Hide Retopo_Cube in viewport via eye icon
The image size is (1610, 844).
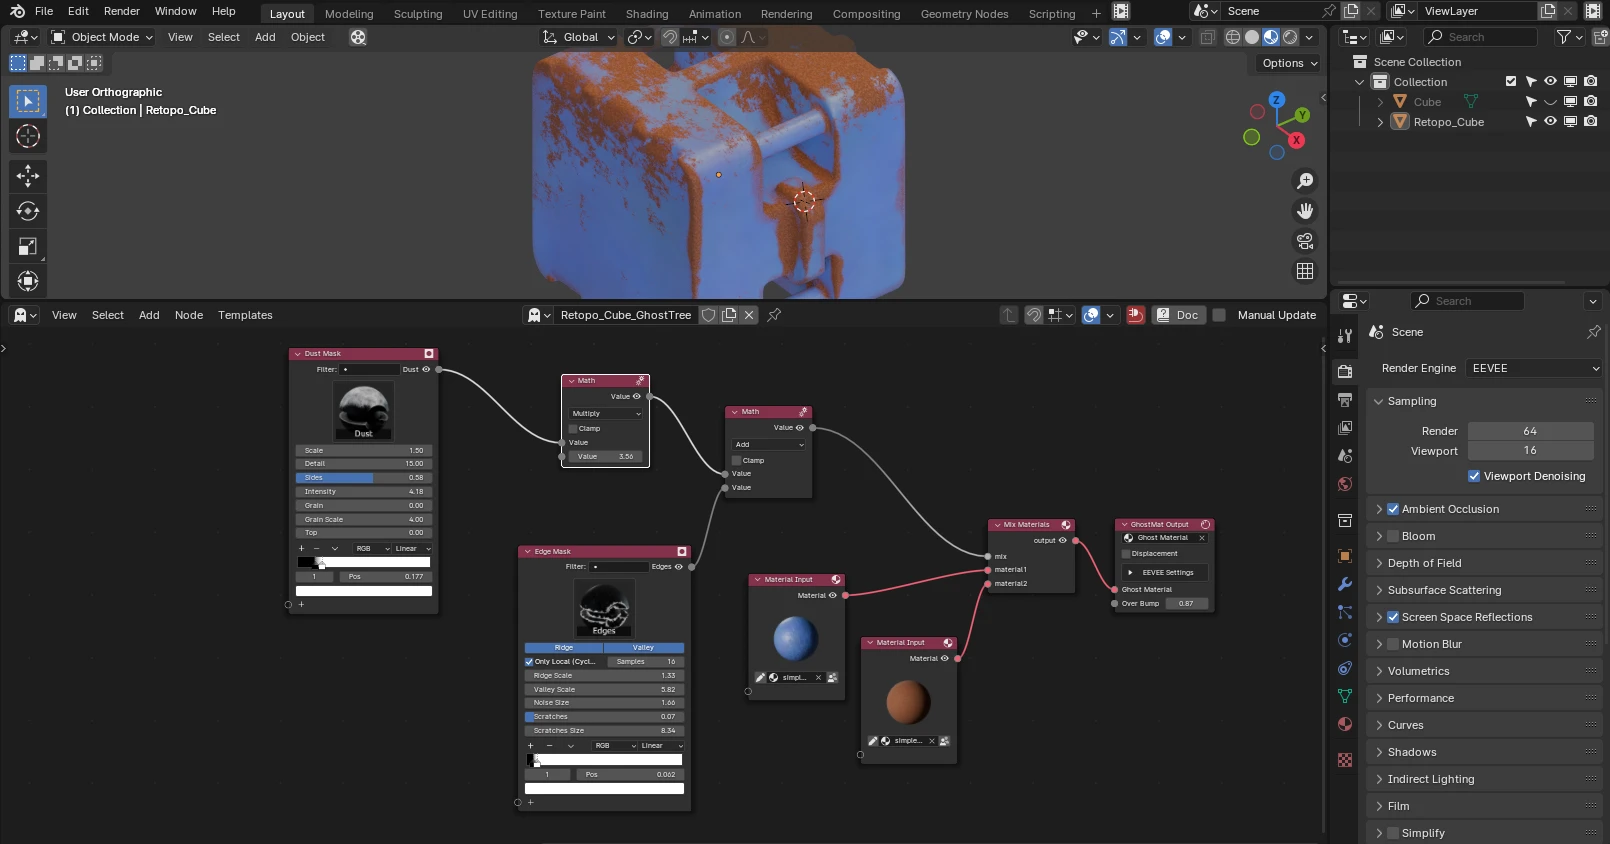pyautogui.click(x=1550, y=122)
